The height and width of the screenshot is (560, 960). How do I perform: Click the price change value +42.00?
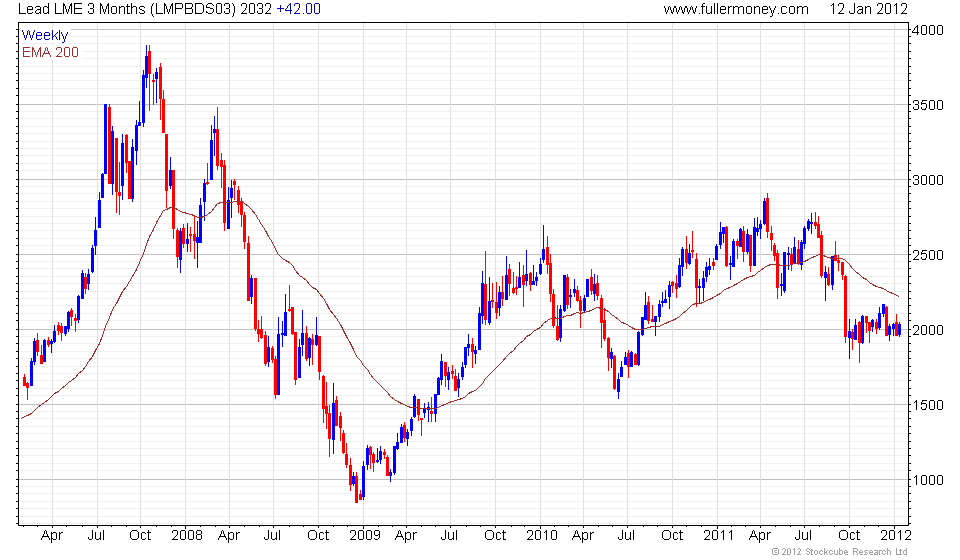point(298,9)
